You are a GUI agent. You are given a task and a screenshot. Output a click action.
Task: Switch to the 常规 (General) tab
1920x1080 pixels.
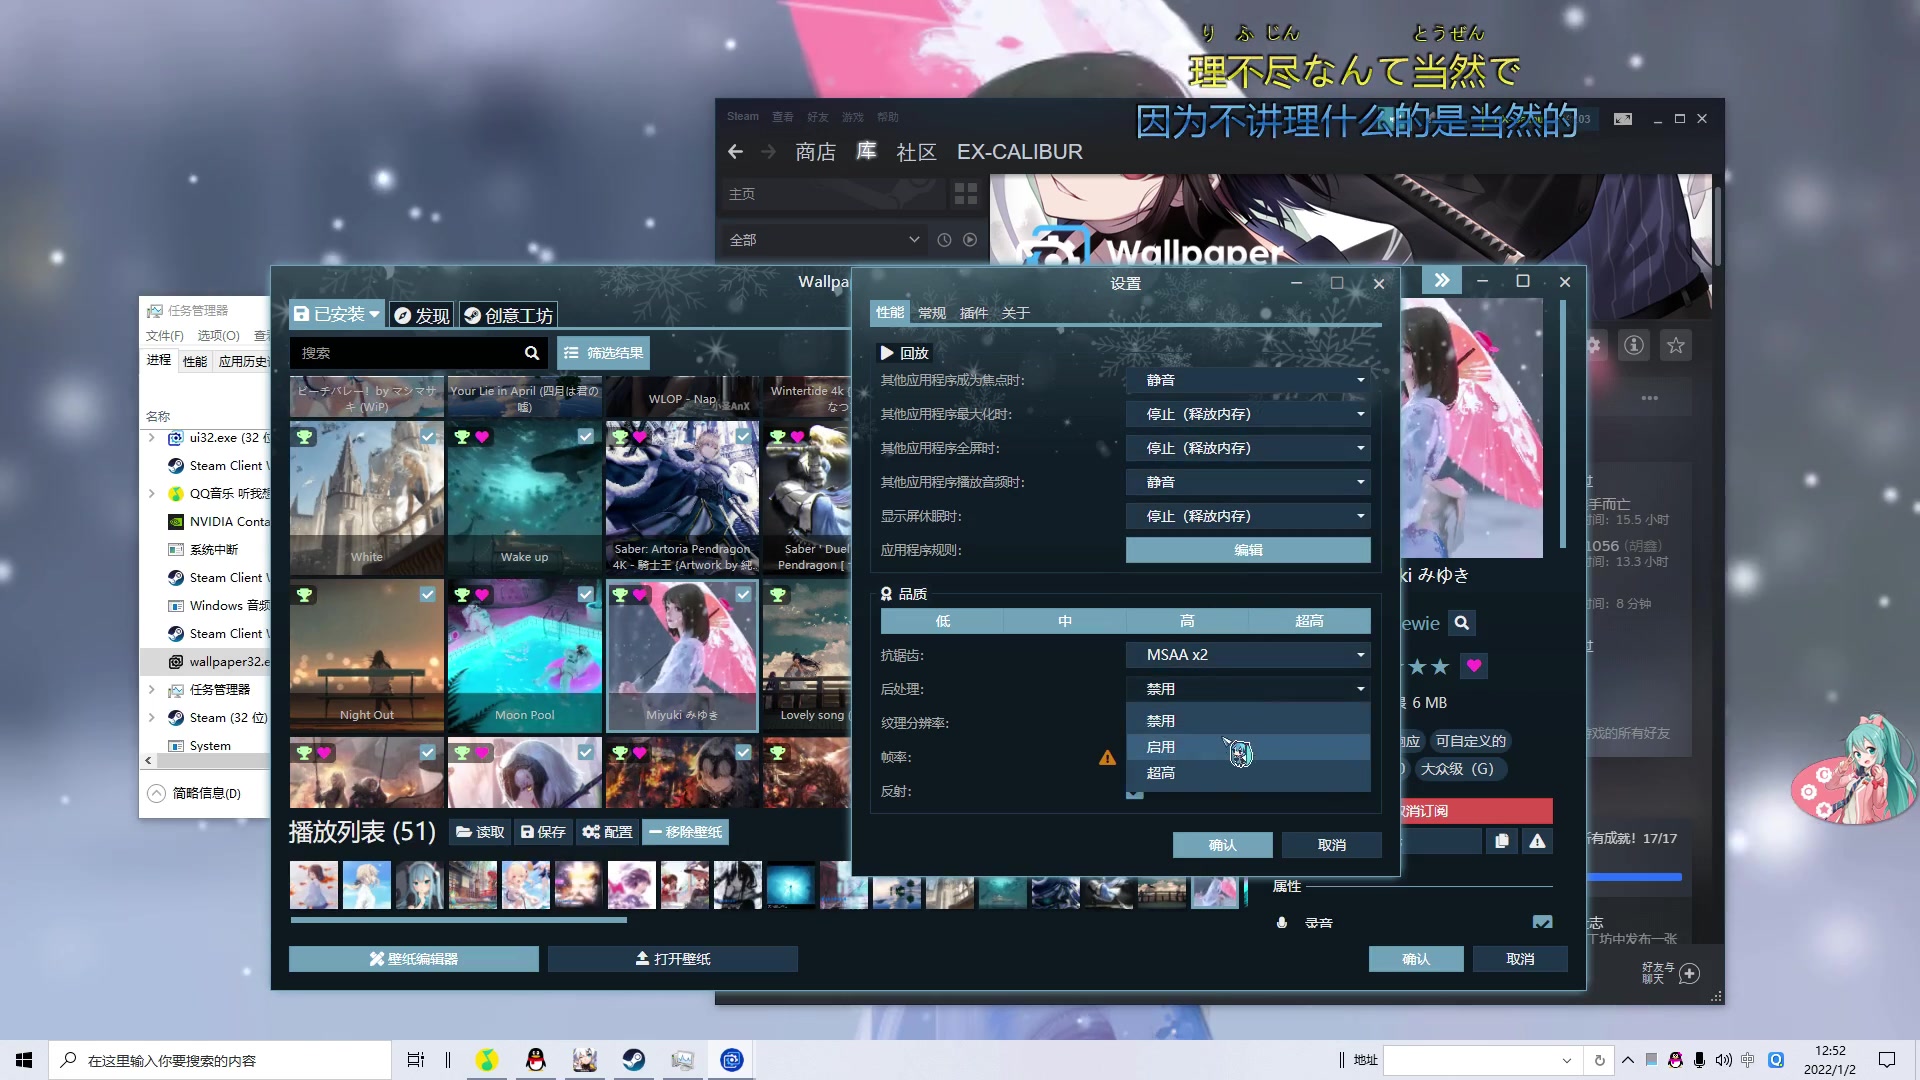(x=932, y=313)
